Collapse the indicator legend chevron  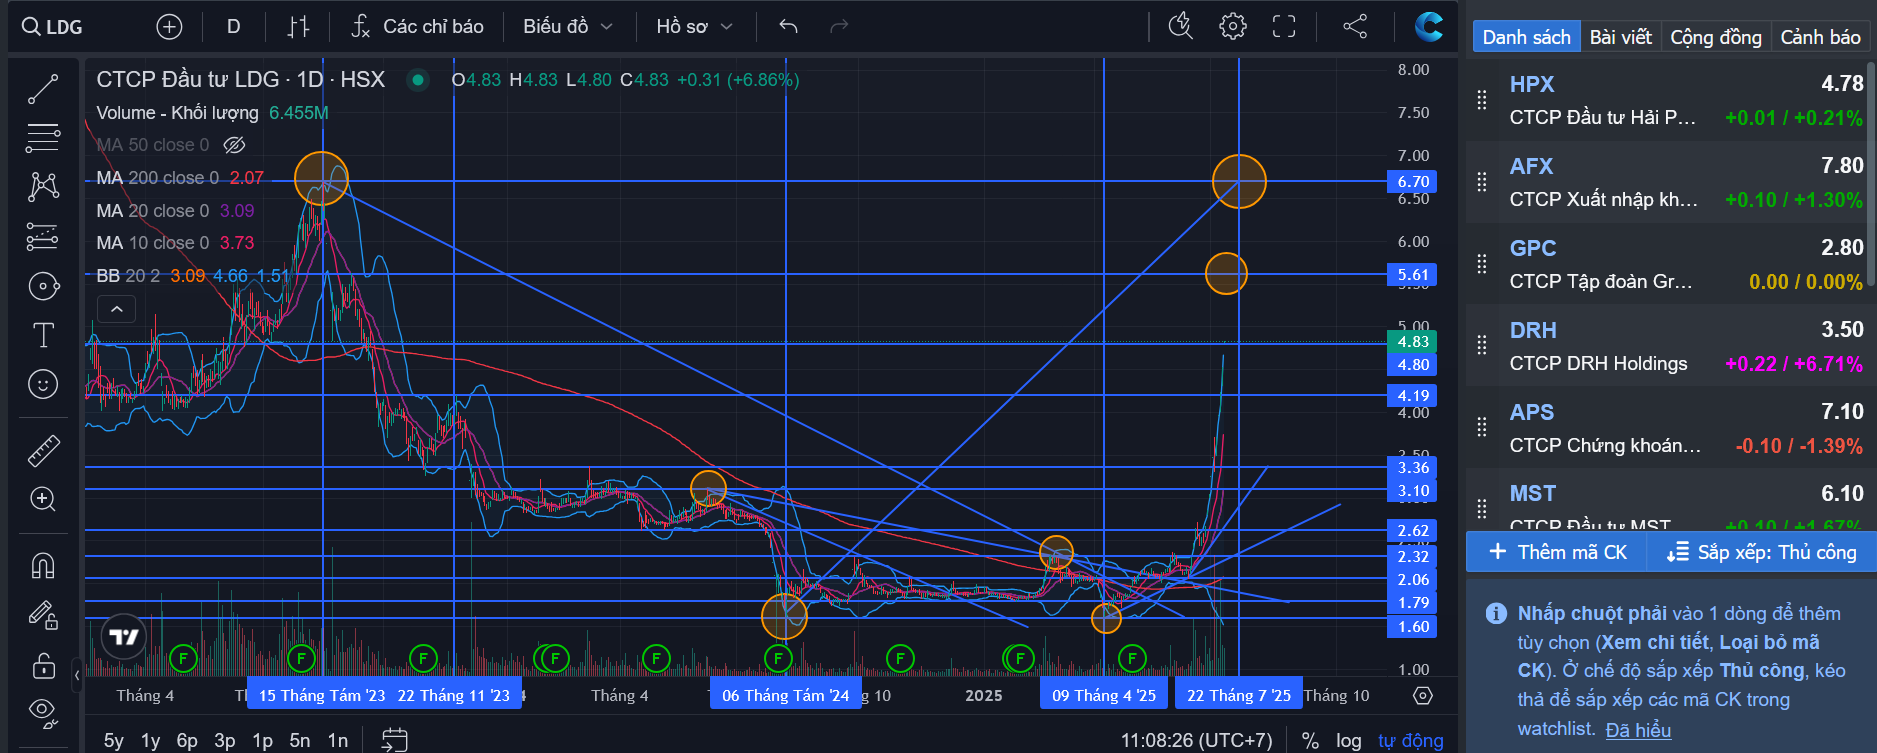(117, 309)
